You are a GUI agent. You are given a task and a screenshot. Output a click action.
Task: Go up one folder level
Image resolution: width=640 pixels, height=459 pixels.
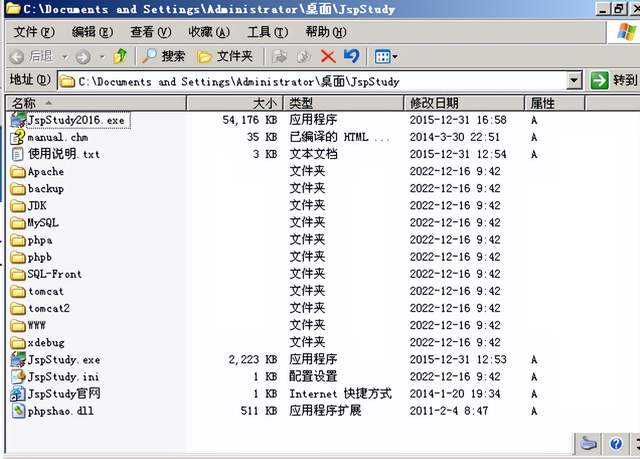pos(120,56)
